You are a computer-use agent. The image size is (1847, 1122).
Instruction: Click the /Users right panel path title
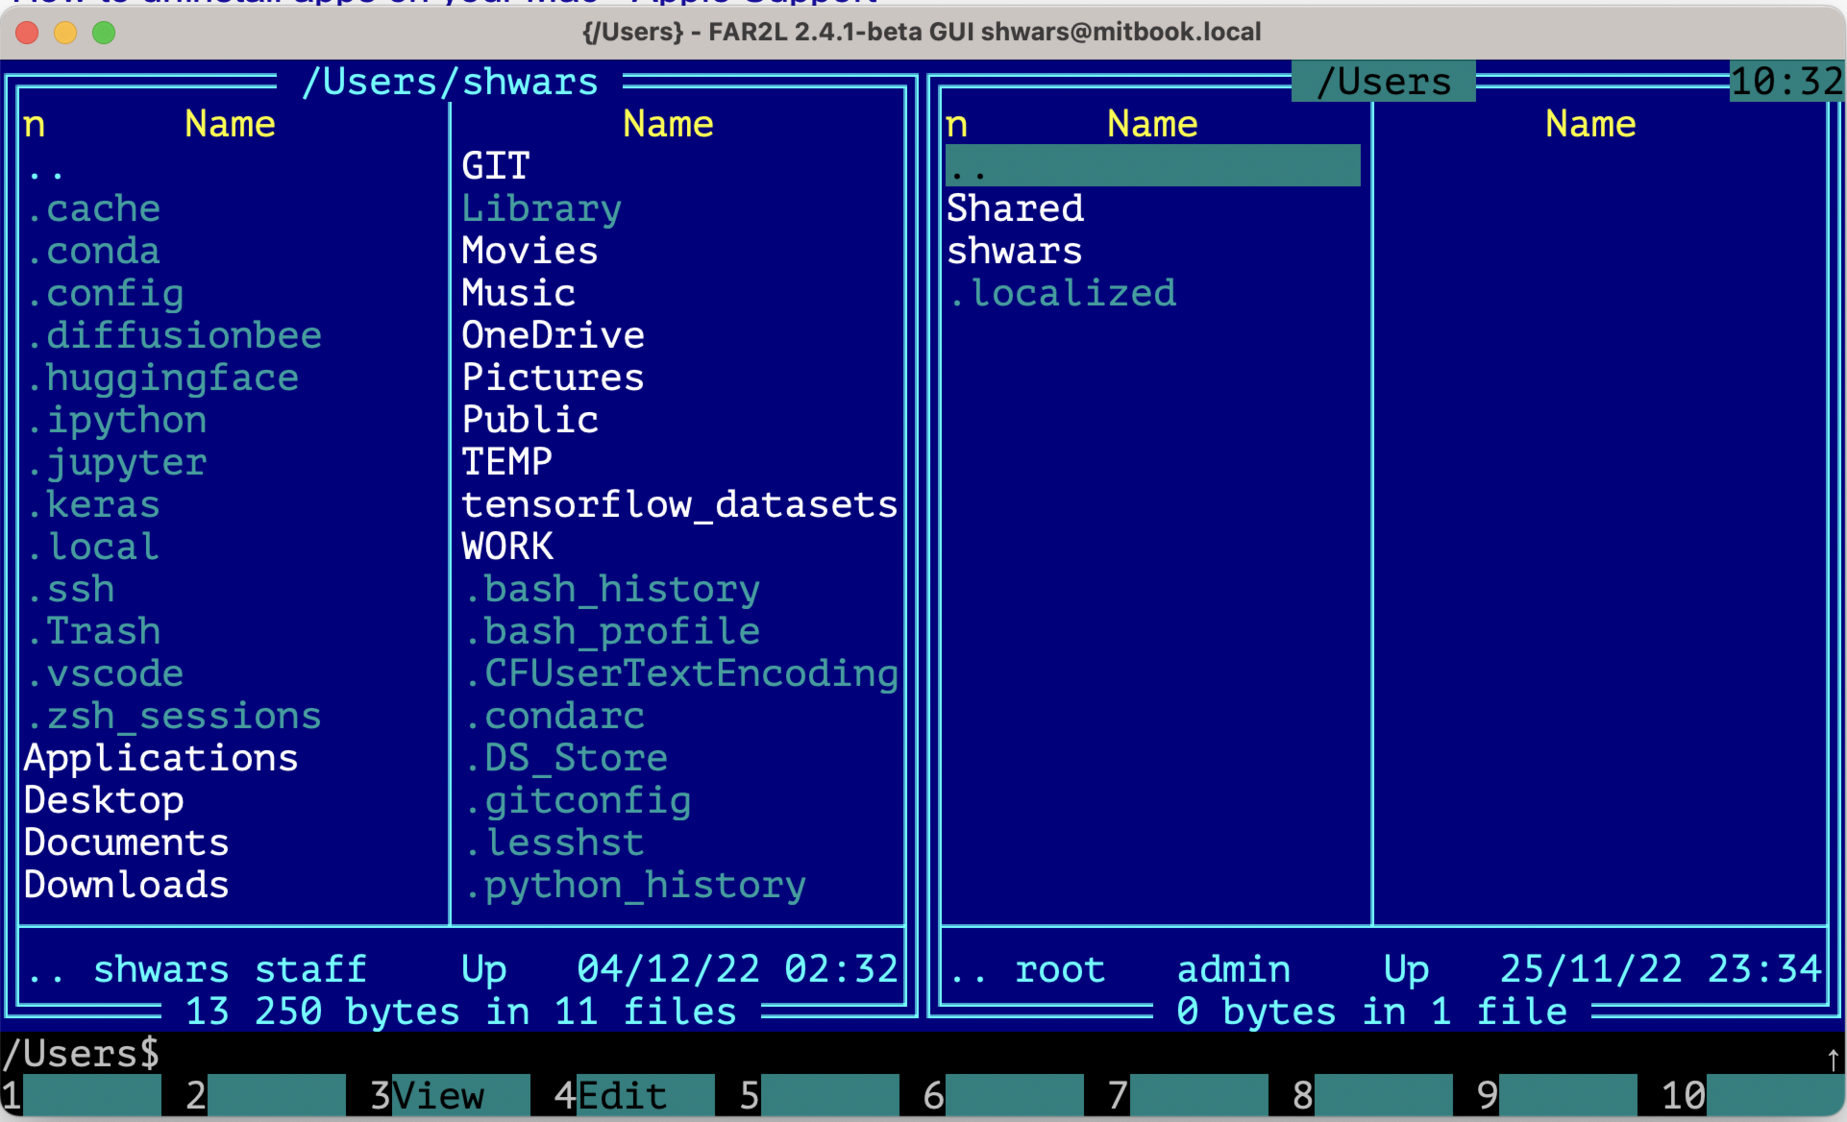[x=1382, y=82]
